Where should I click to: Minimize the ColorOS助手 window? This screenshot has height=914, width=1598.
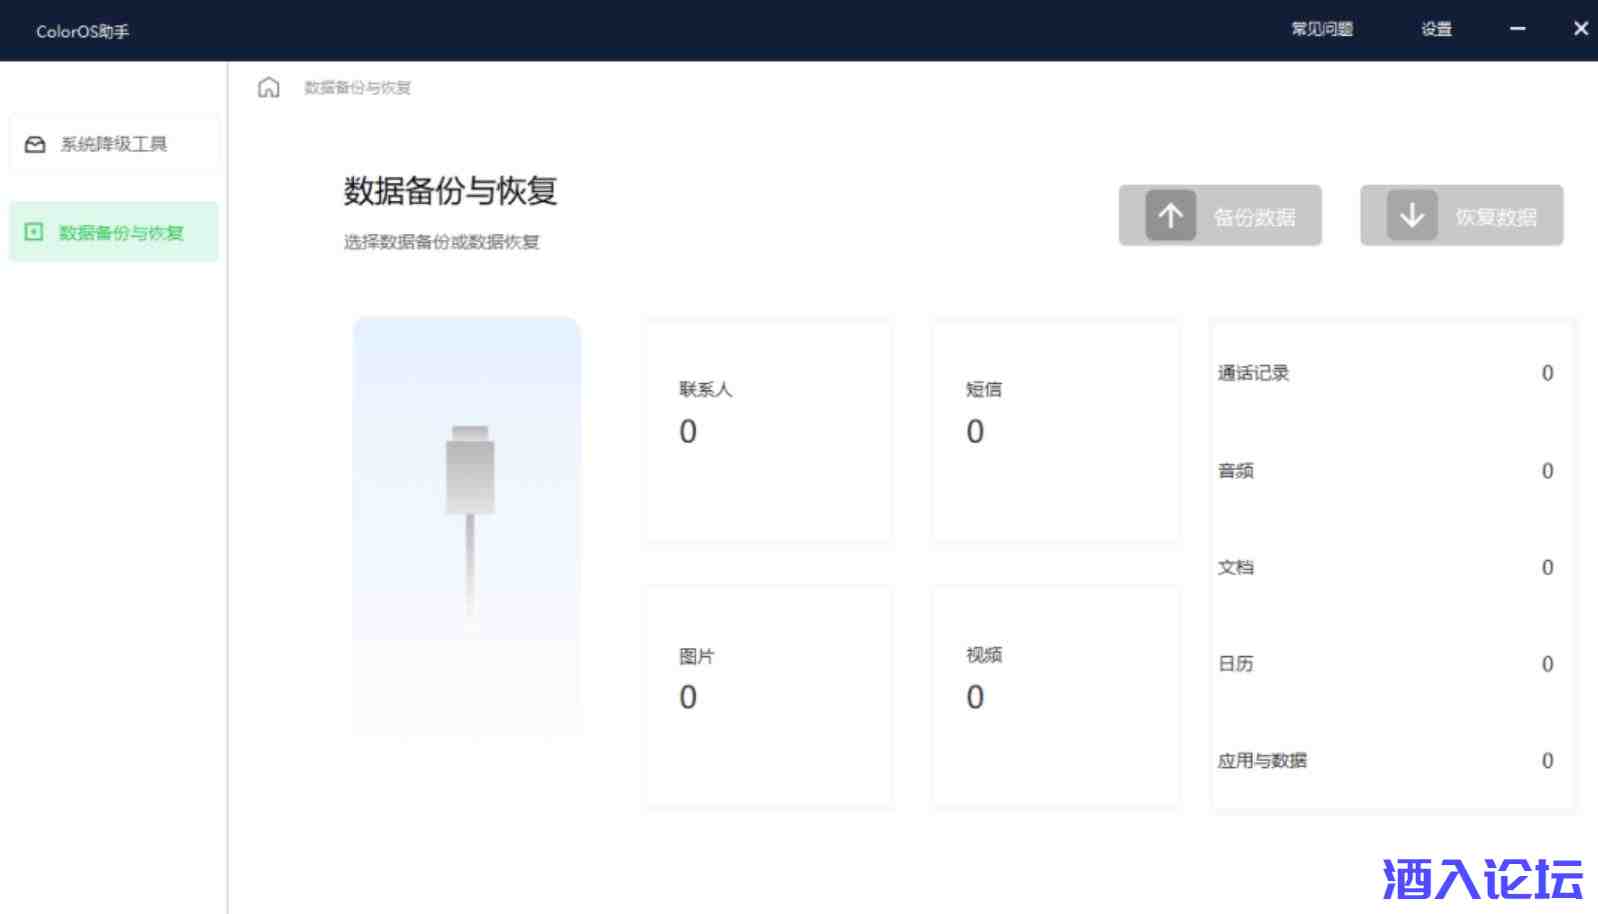coord(1517,29)
